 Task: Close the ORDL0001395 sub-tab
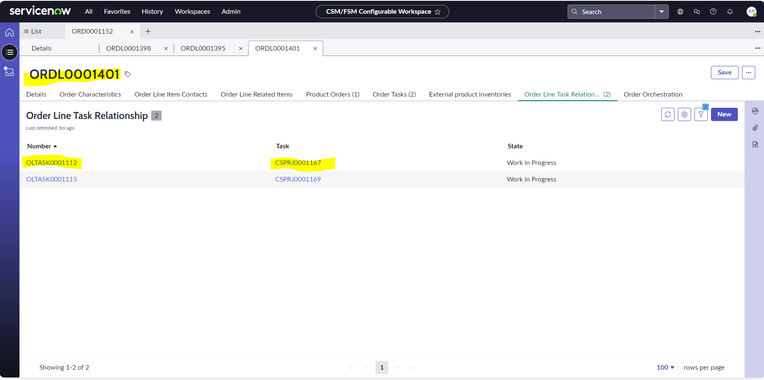(241, 49)
